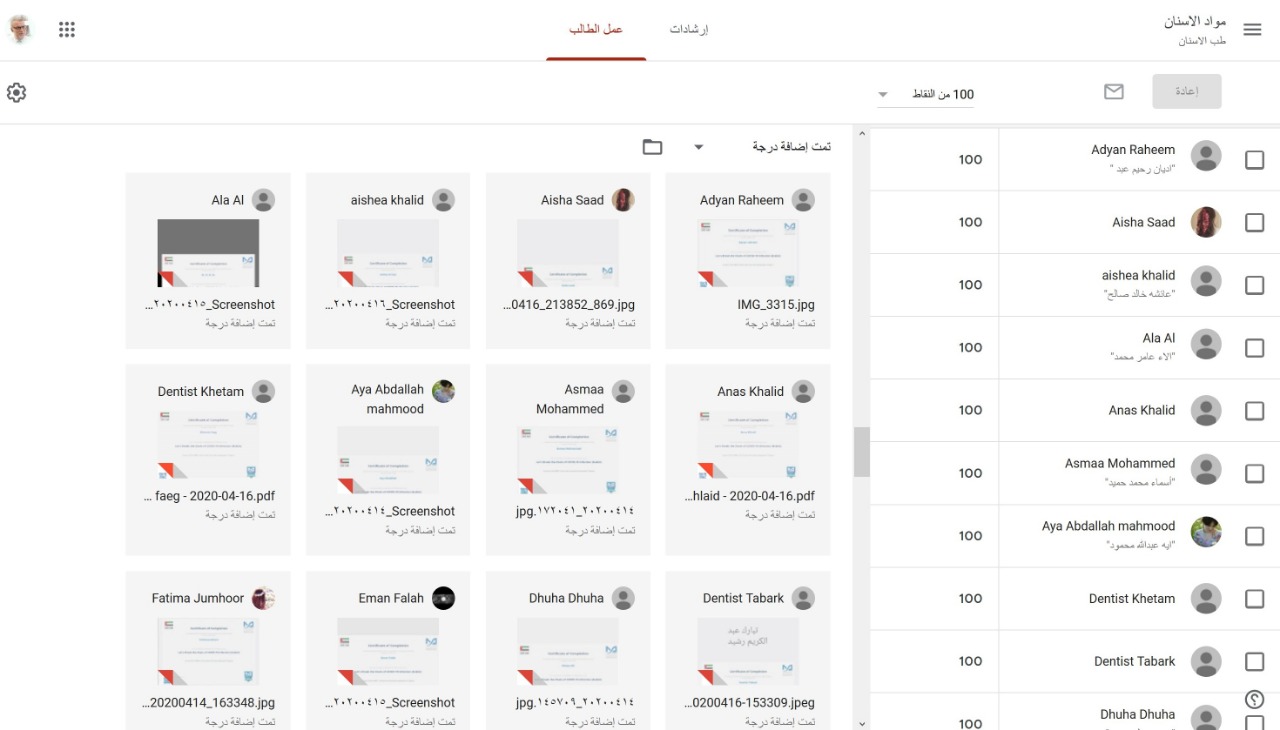Click the إعادة return button
The height and width of the screenshot is (730, 1280).
(x=1186, y=92)
